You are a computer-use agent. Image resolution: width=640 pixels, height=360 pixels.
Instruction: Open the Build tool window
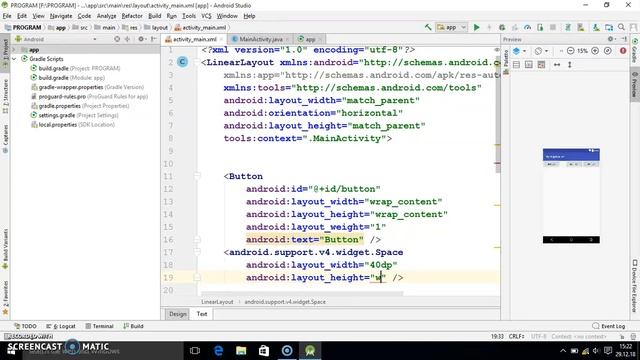click(133, 326)
